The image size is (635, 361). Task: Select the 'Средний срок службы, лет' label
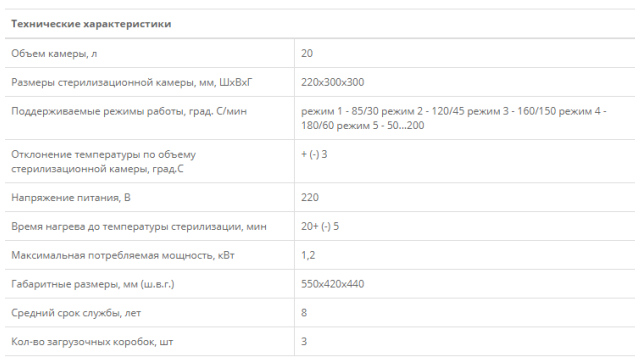click(76, 313)
